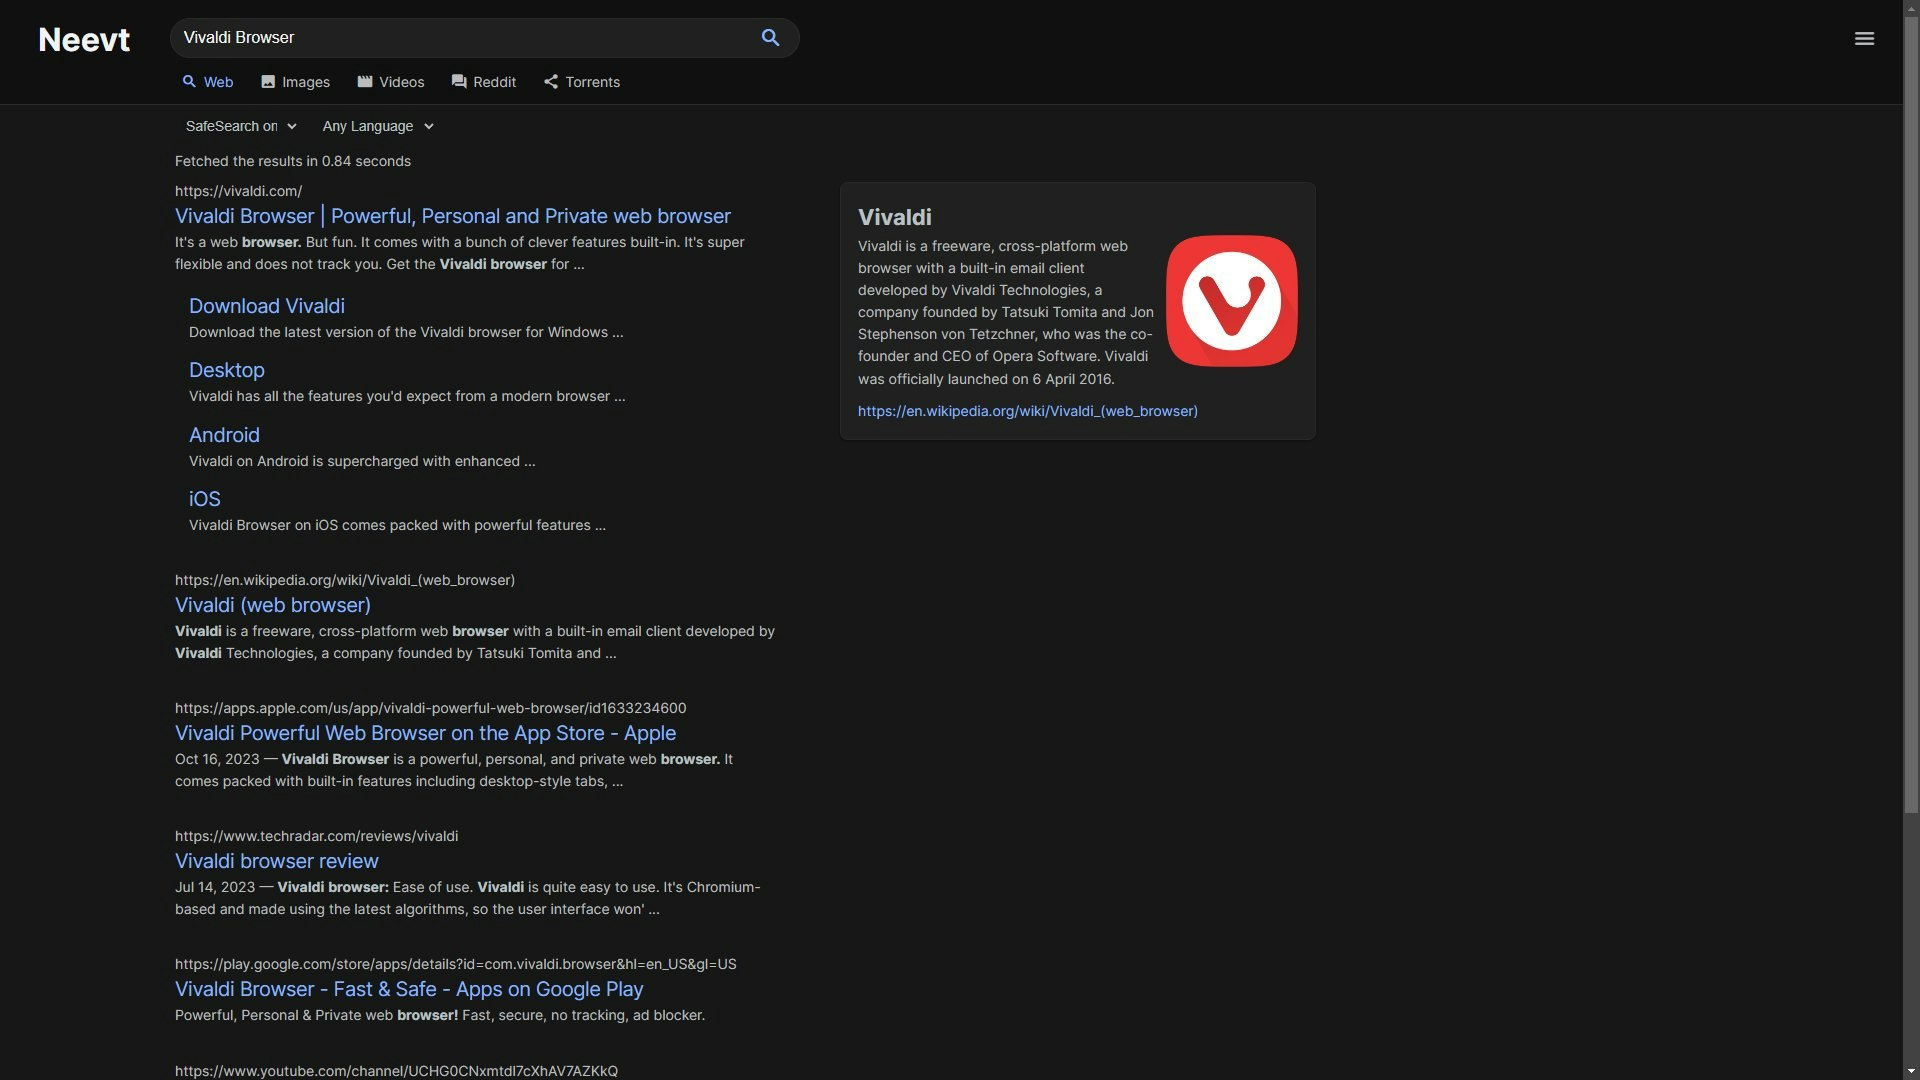Switch to the Images tab
Viewport: 1920px width, 1080px height.
[295, 82]
